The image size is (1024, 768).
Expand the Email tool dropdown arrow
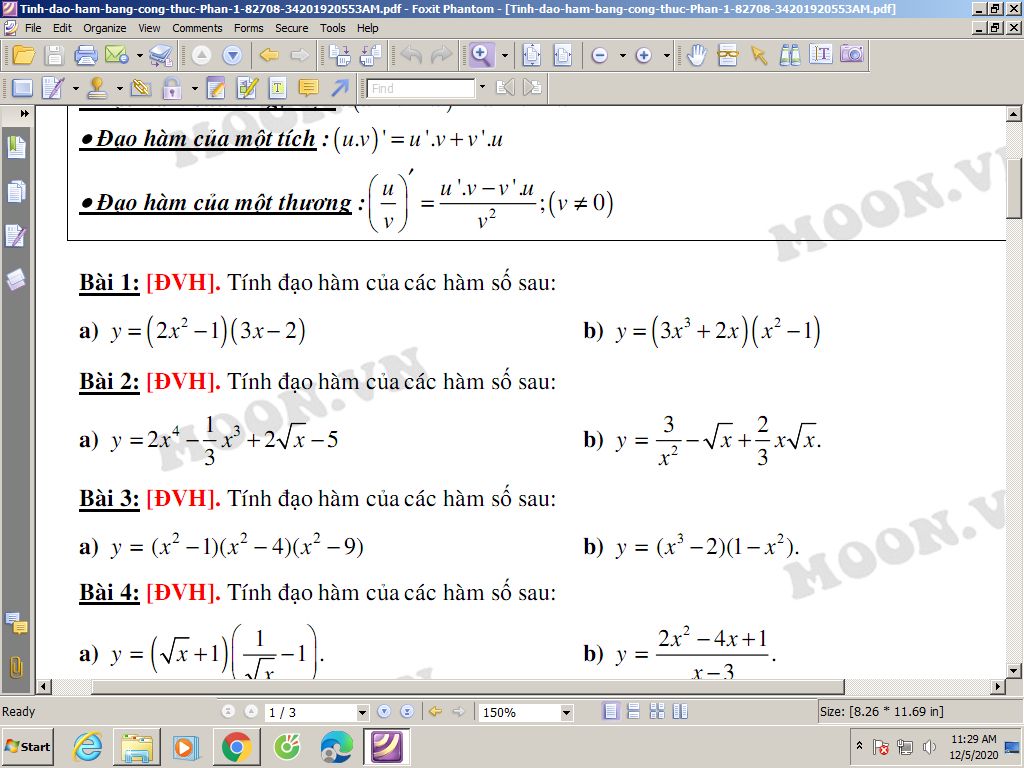point(139,56)
